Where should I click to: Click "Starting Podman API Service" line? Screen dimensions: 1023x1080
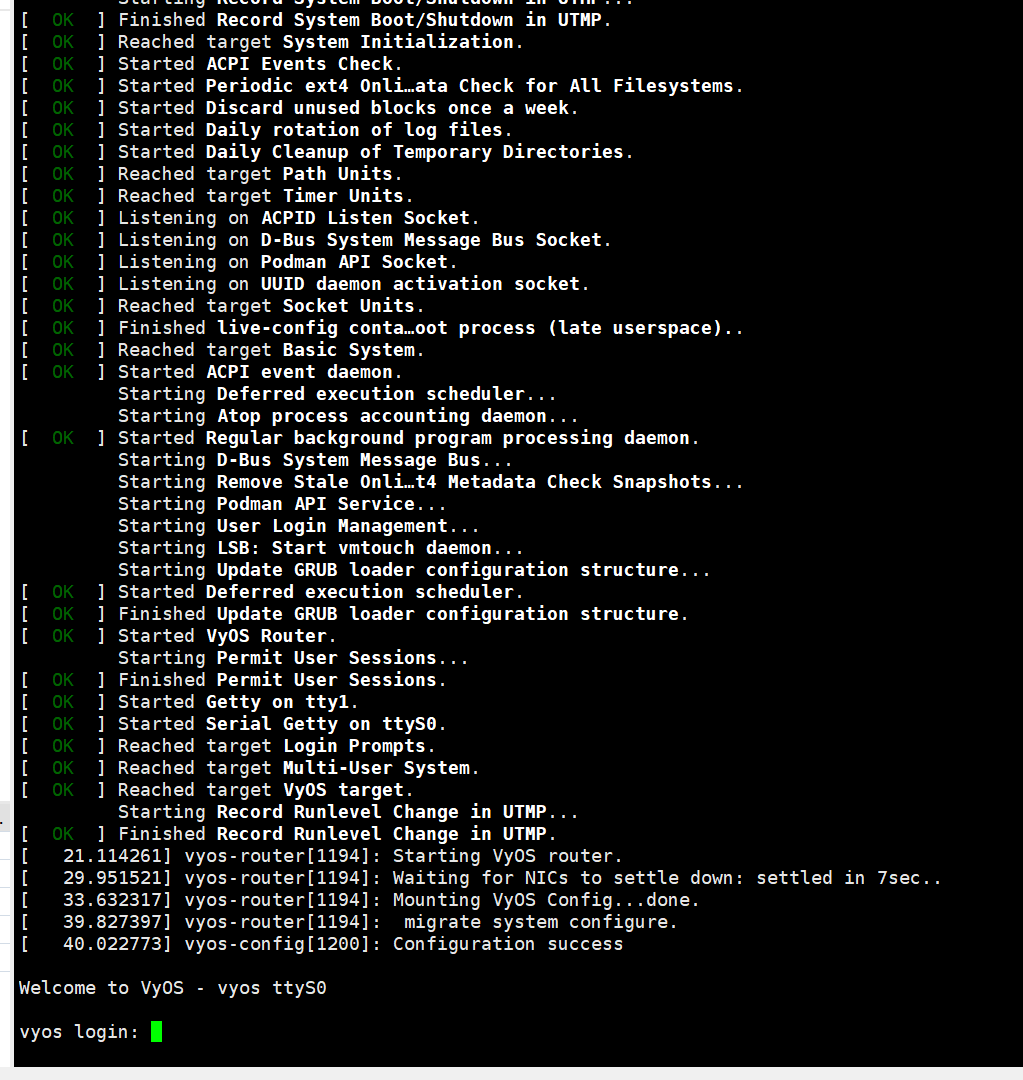[282, 504]
